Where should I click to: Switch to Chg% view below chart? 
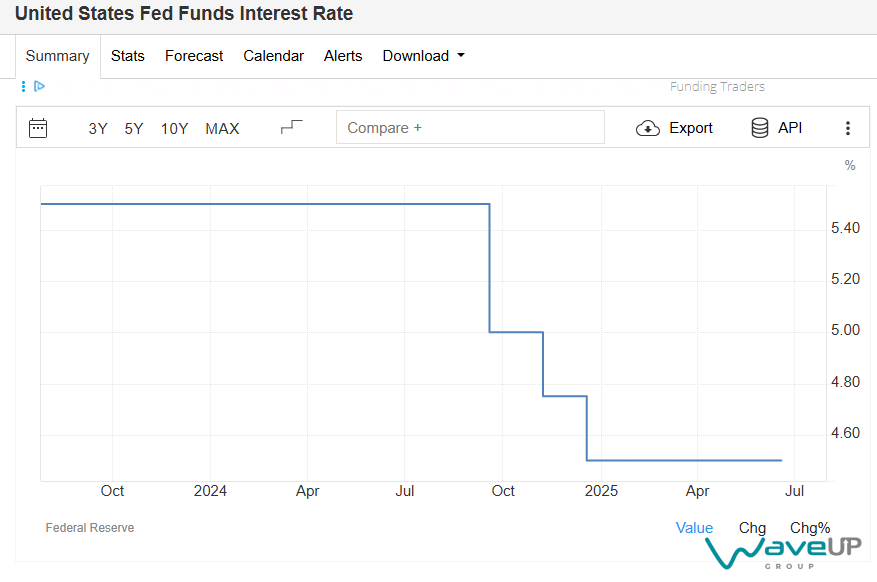tap(810, 528)
